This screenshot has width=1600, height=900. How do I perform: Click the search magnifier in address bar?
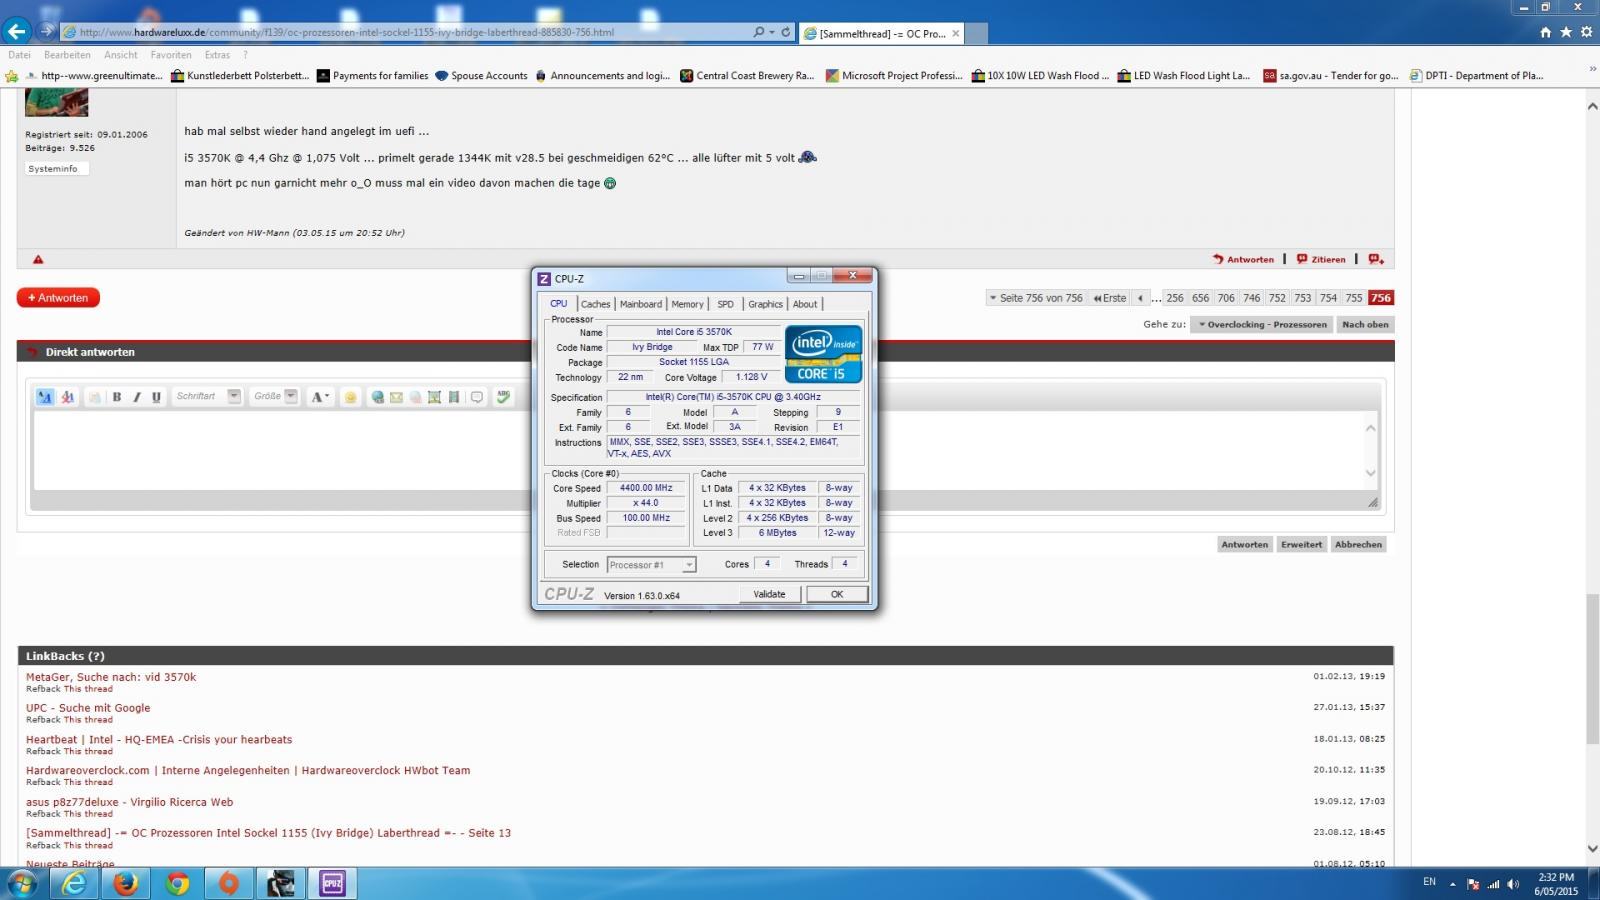coord(759,32)
